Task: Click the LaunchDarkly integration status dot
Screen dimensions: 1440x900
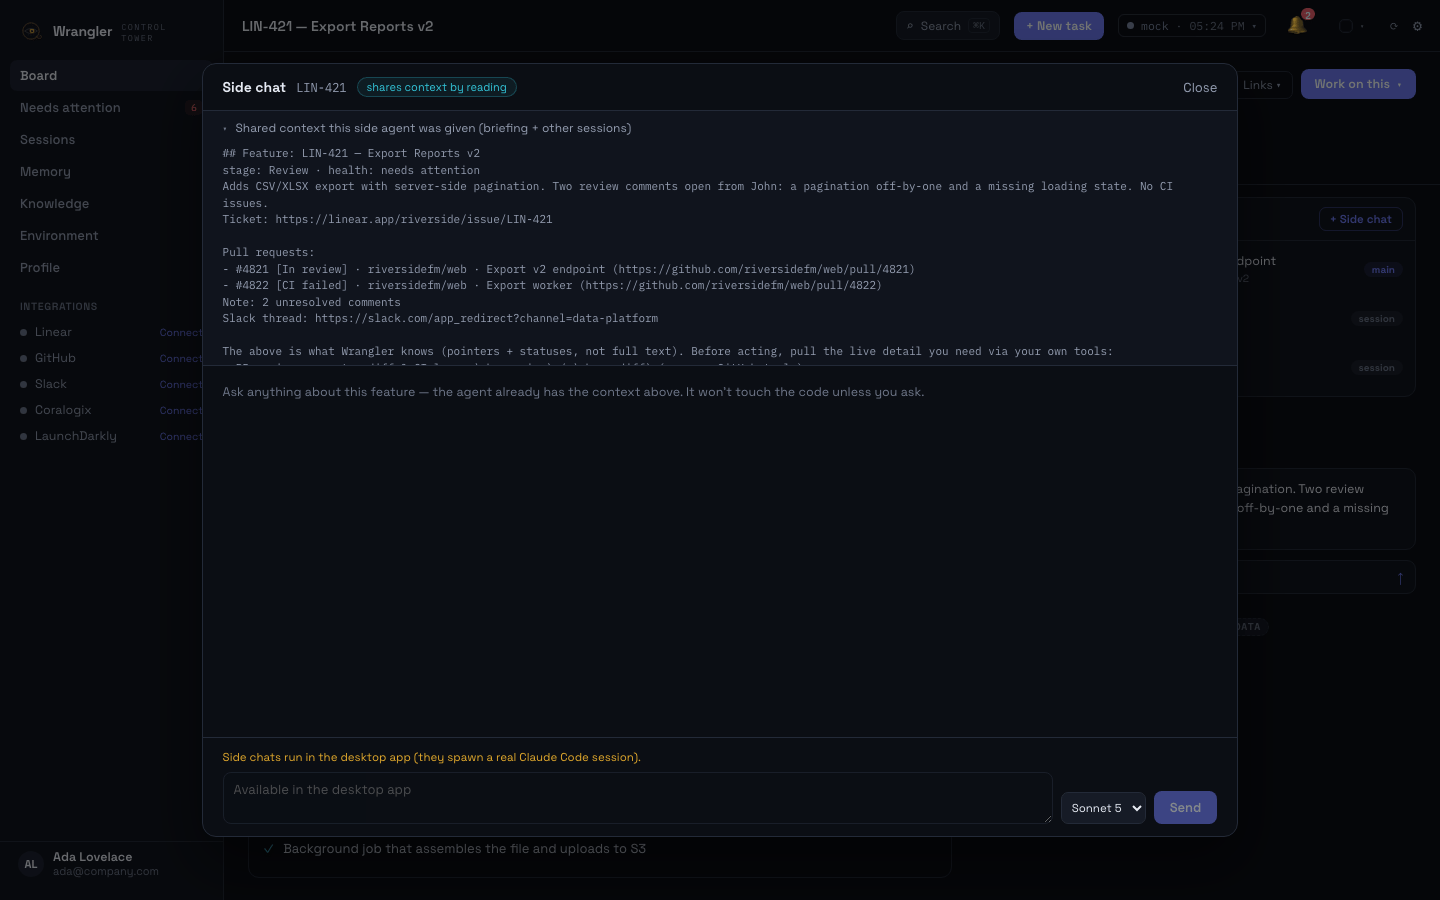Action: coord(24,436)
